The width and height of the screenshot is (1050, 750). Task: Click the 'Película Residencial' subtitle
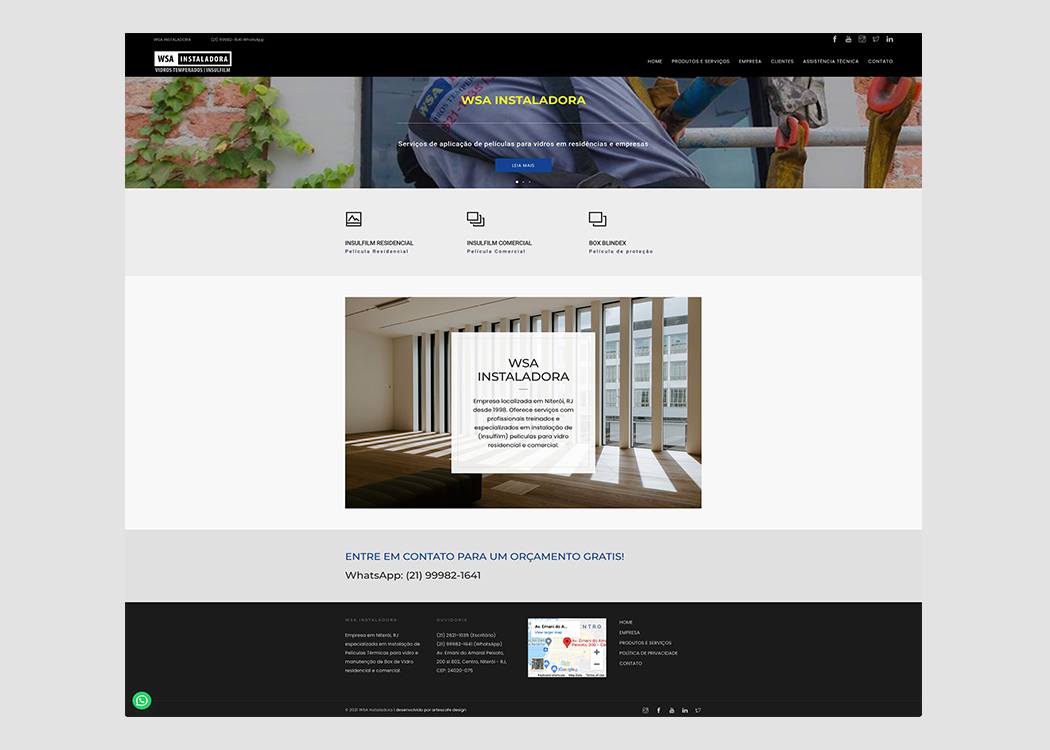point(376,252)
